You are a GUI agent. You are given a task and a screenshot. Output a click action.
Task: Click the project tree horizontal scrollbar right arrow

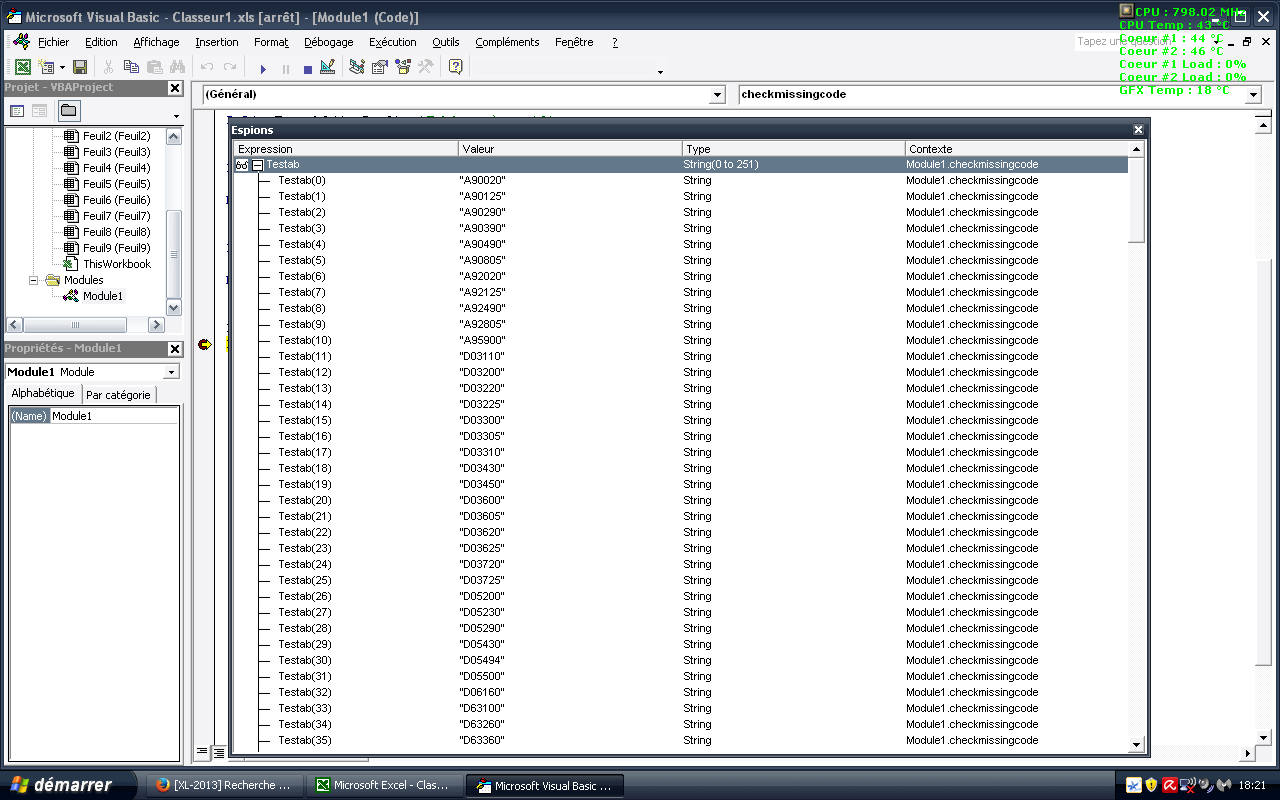tap(156, 325)
